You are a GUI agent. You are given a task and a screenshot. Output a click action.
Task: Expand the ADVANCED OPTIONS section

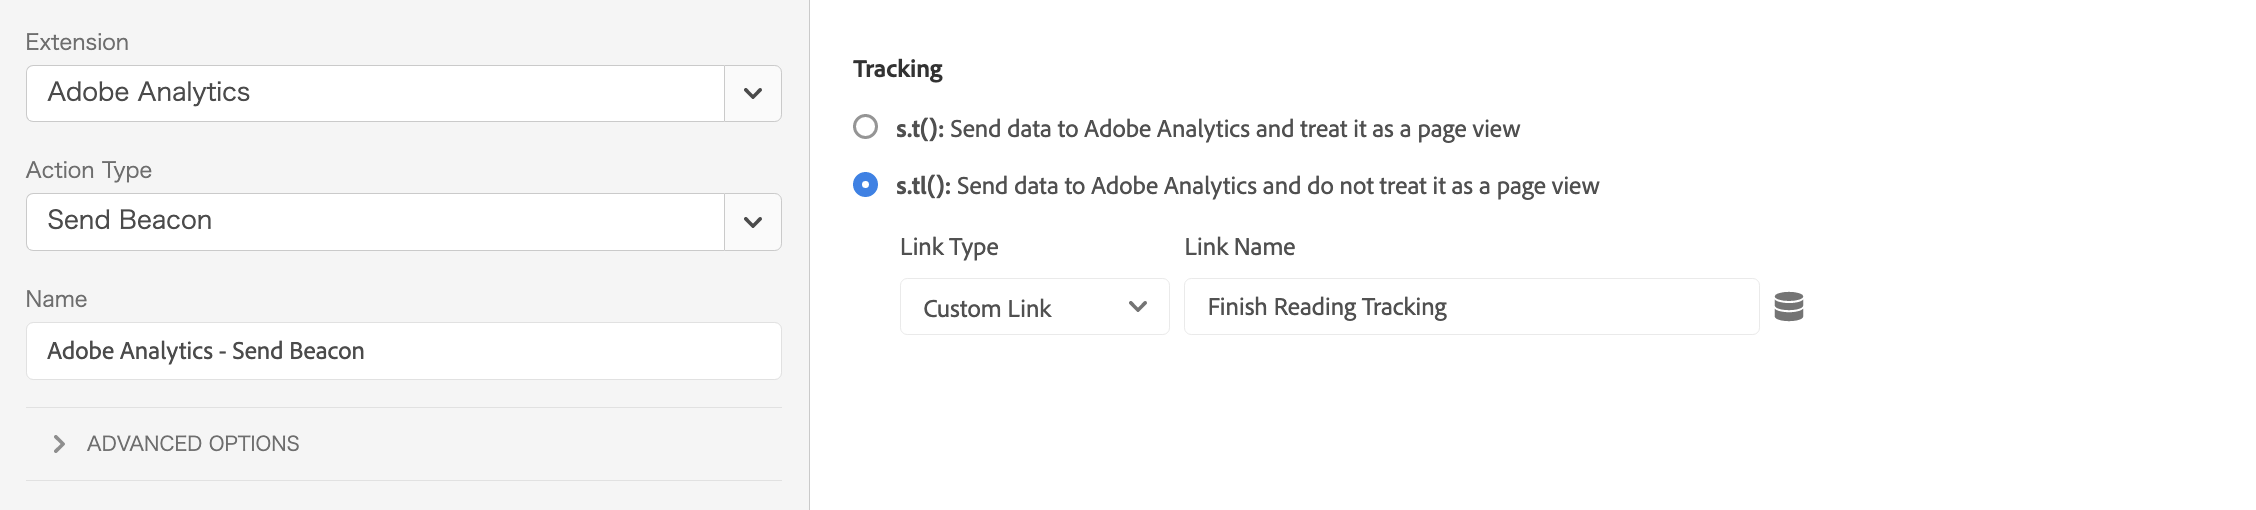click(x=193, y=444)
